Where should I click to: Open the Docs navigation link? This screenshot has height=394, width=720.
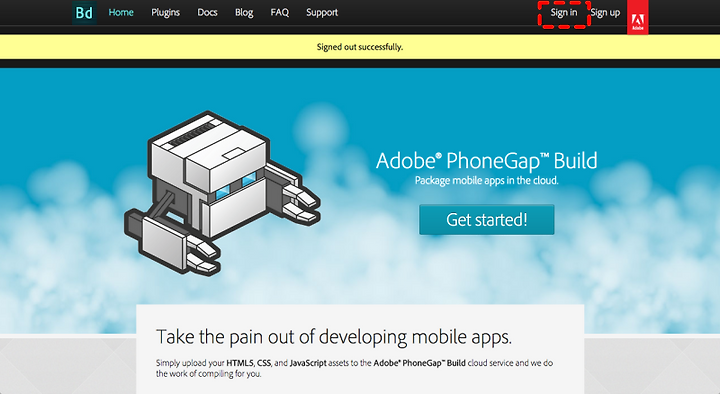click(x=207, y=12)
